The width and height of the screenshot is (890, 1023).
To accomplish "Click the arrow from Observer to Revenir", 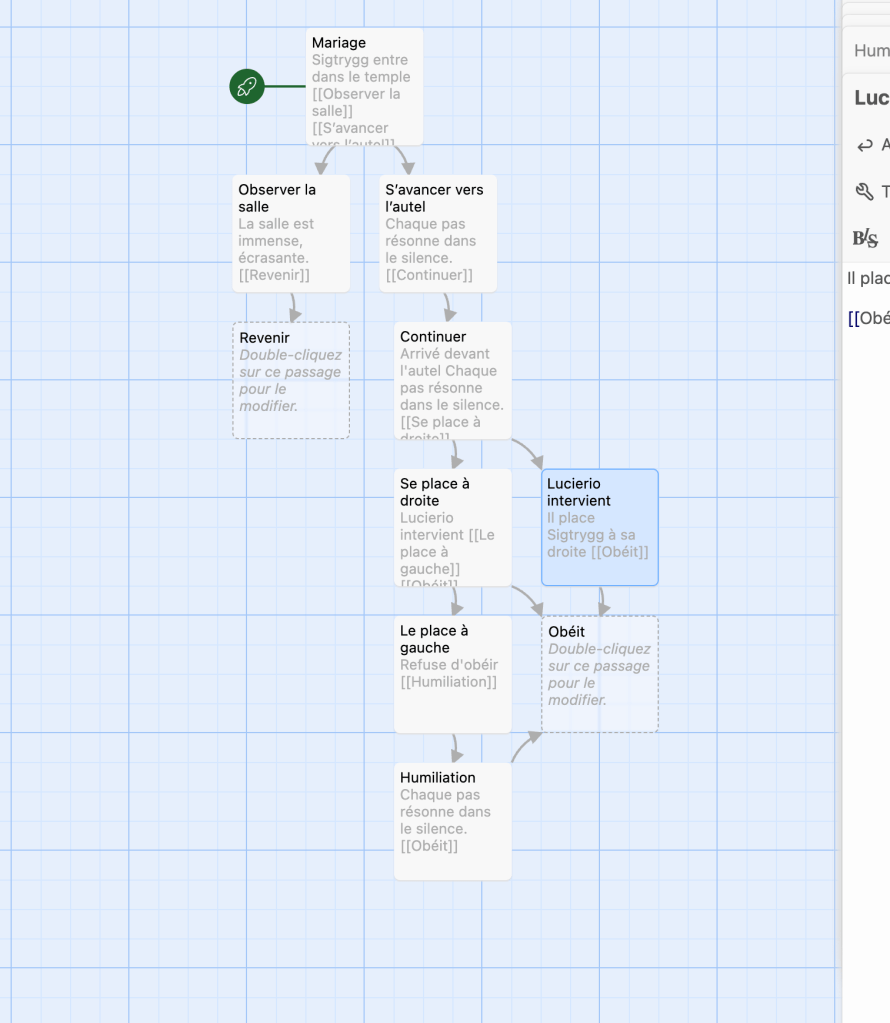I will point(293,307).
